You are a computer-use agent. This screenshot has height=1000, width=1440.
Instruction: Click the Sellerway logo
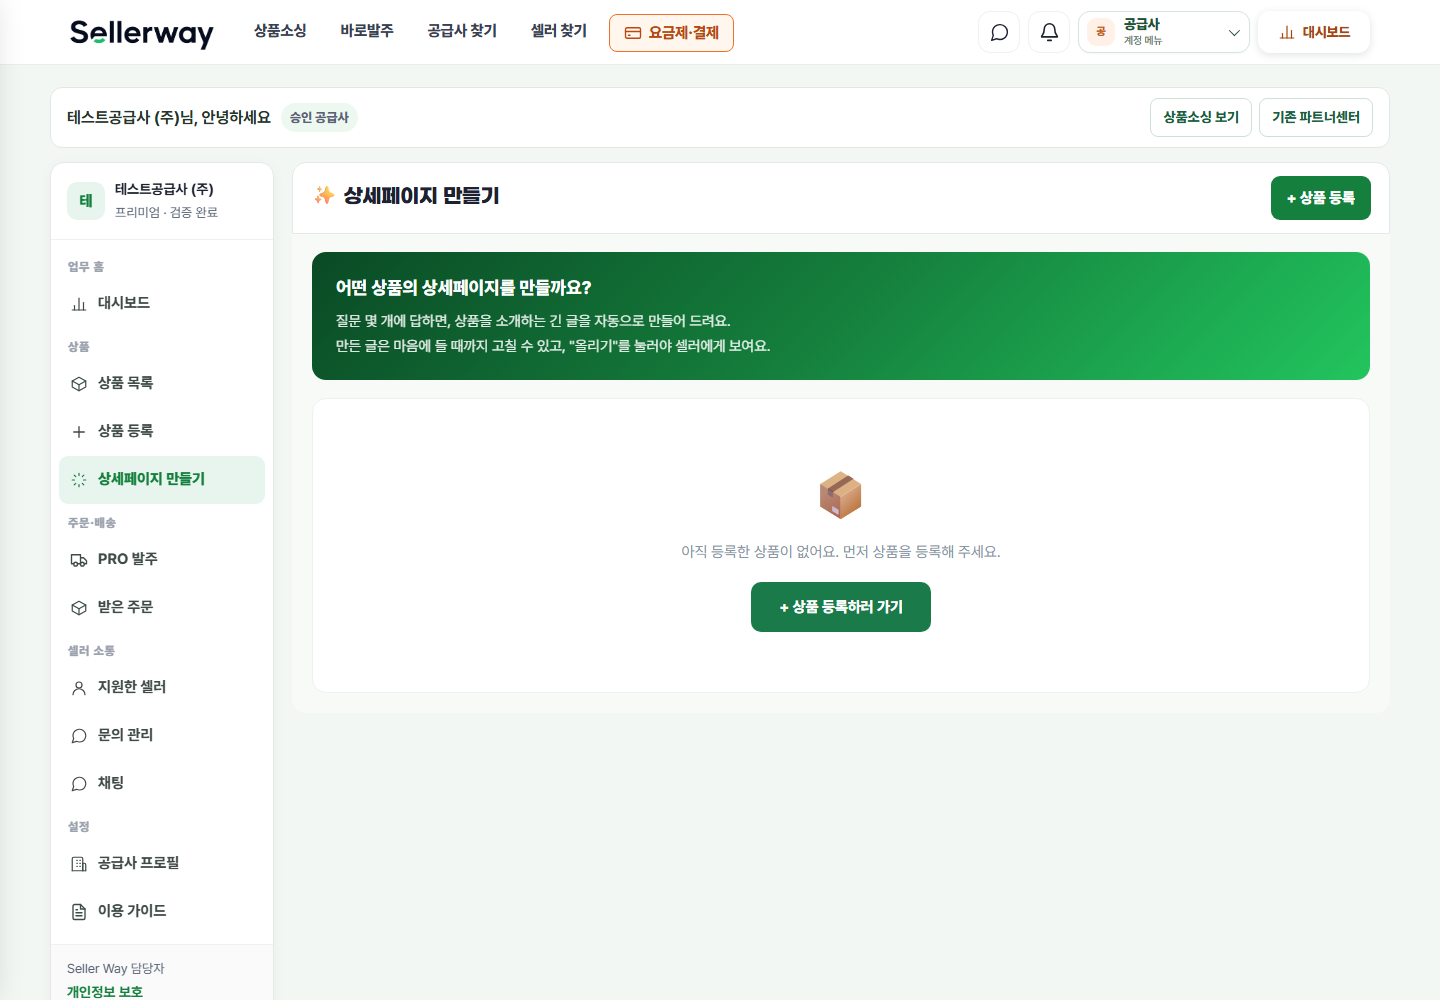142,33
